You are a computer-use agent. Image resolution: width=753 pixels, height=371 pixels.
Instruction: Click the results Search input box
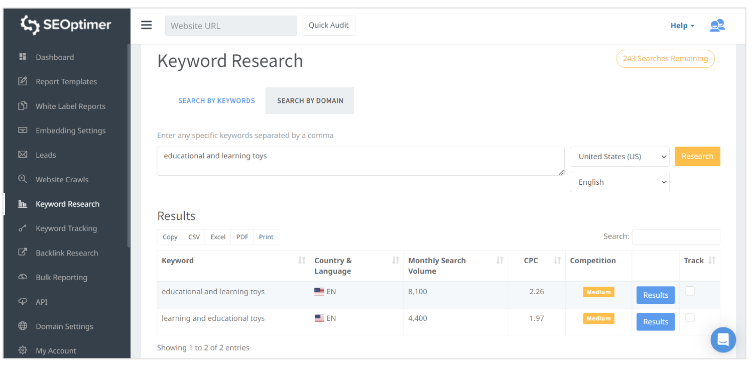click(x=676, y=237)
